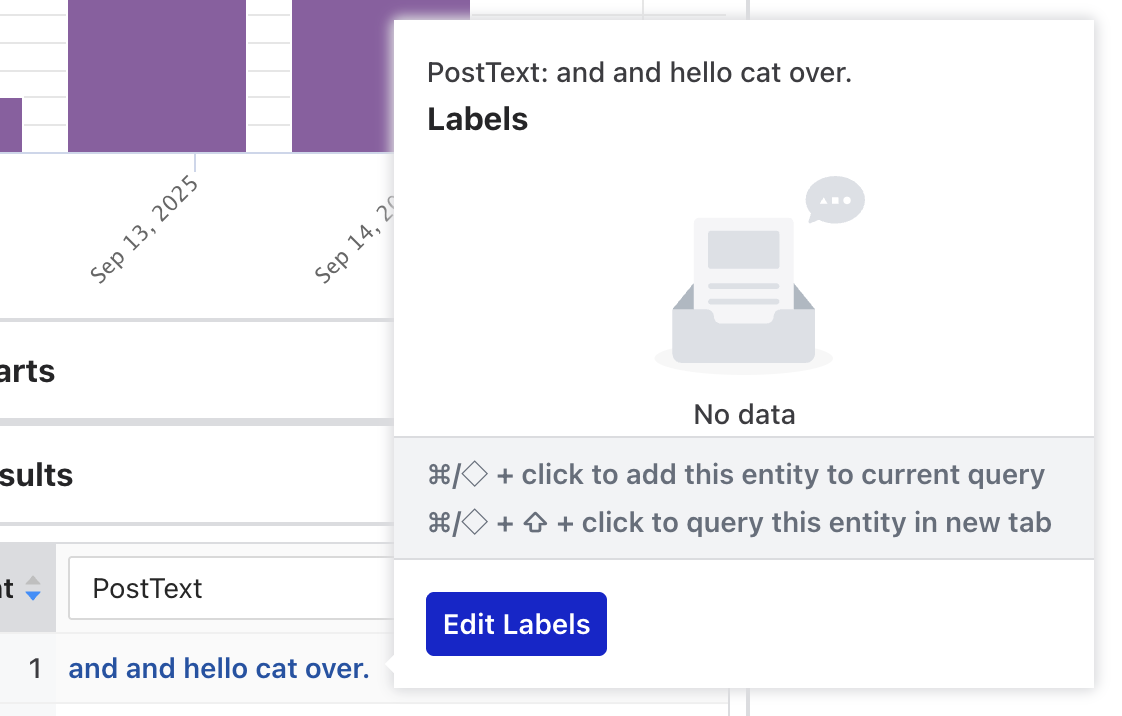Expand the Results section
The width and height of the screenshot is (1122, 716).
[x=35, y=476]
